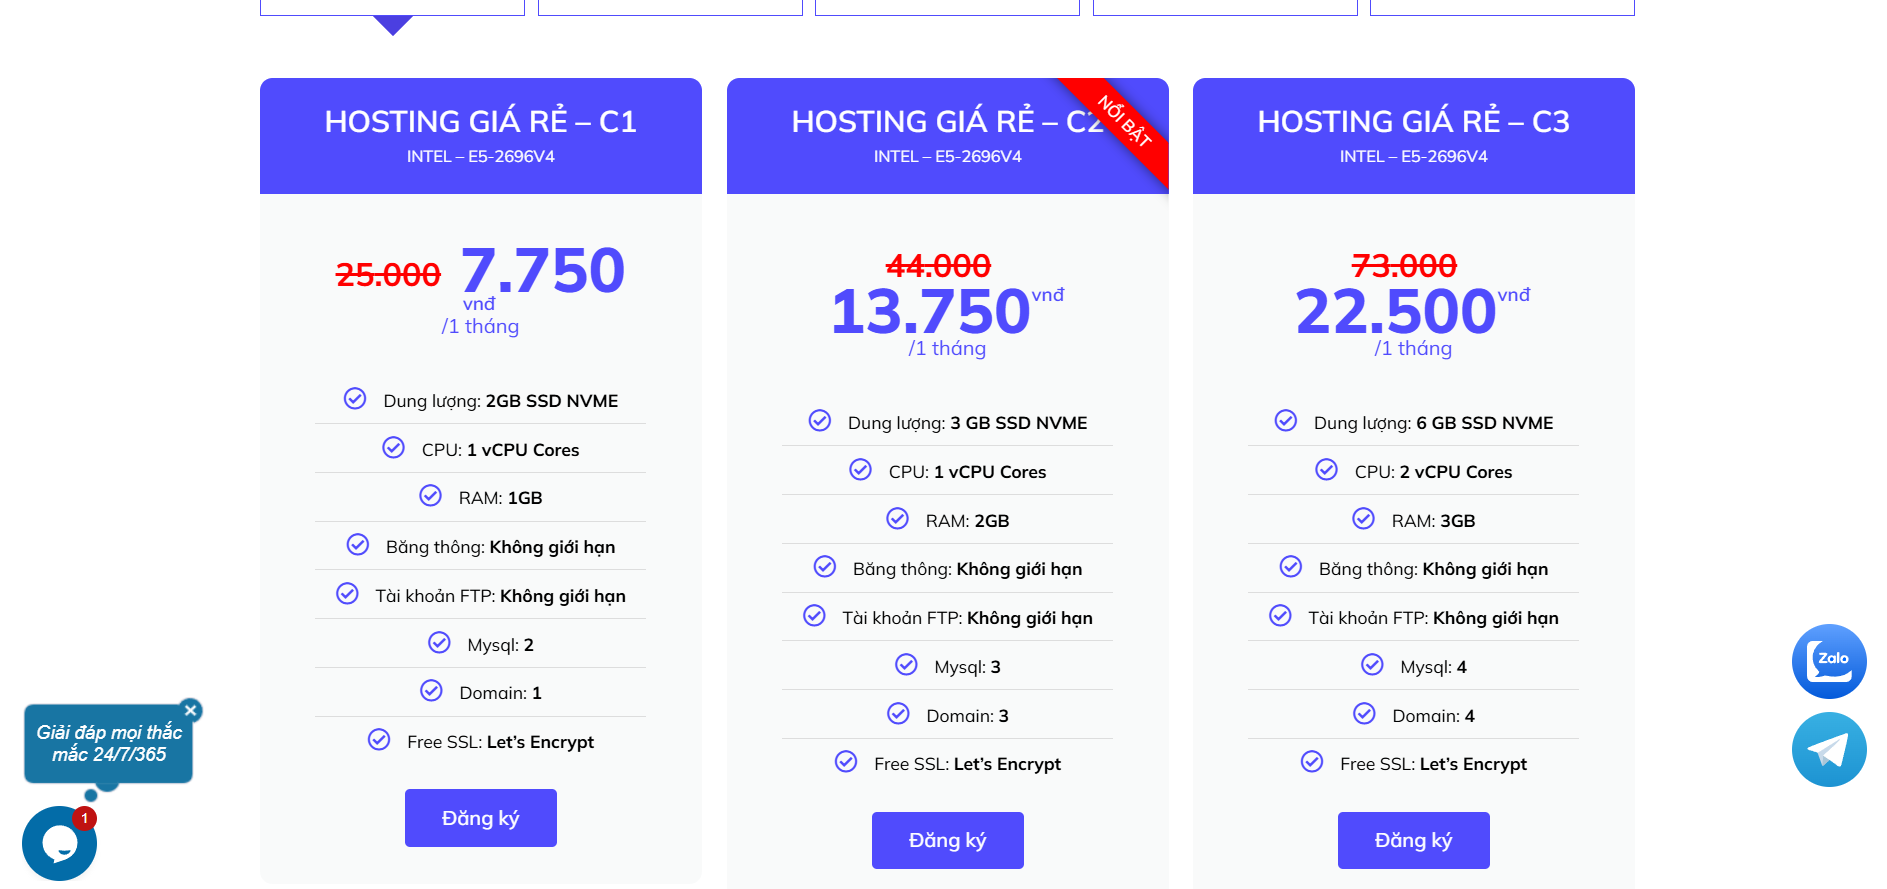Open the live chat bubble icon
The image size is (1887, 889).
click(x=59, y=843)
